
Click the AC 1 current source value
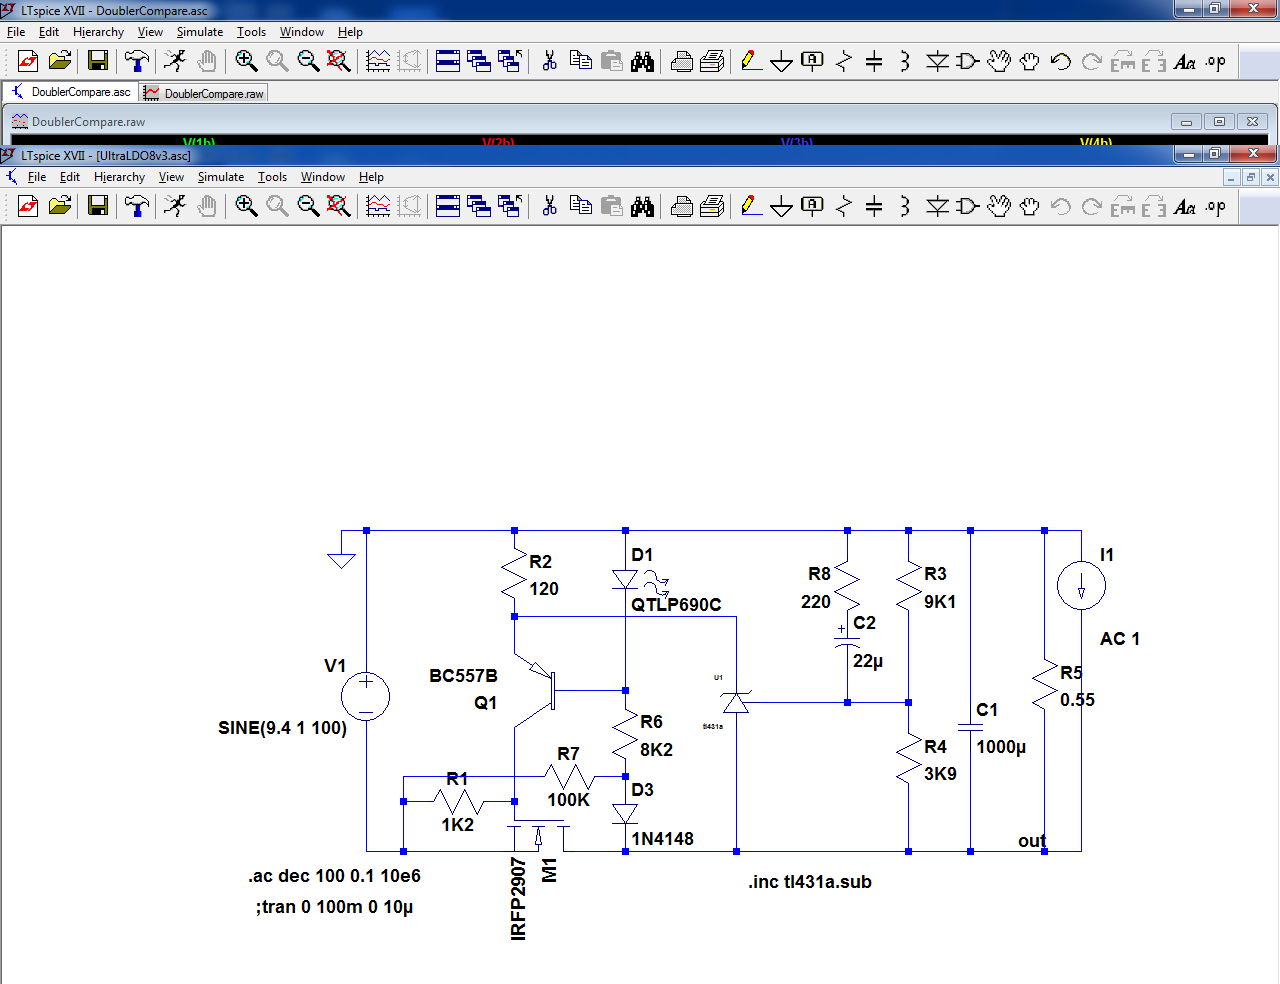point(1120,639)
